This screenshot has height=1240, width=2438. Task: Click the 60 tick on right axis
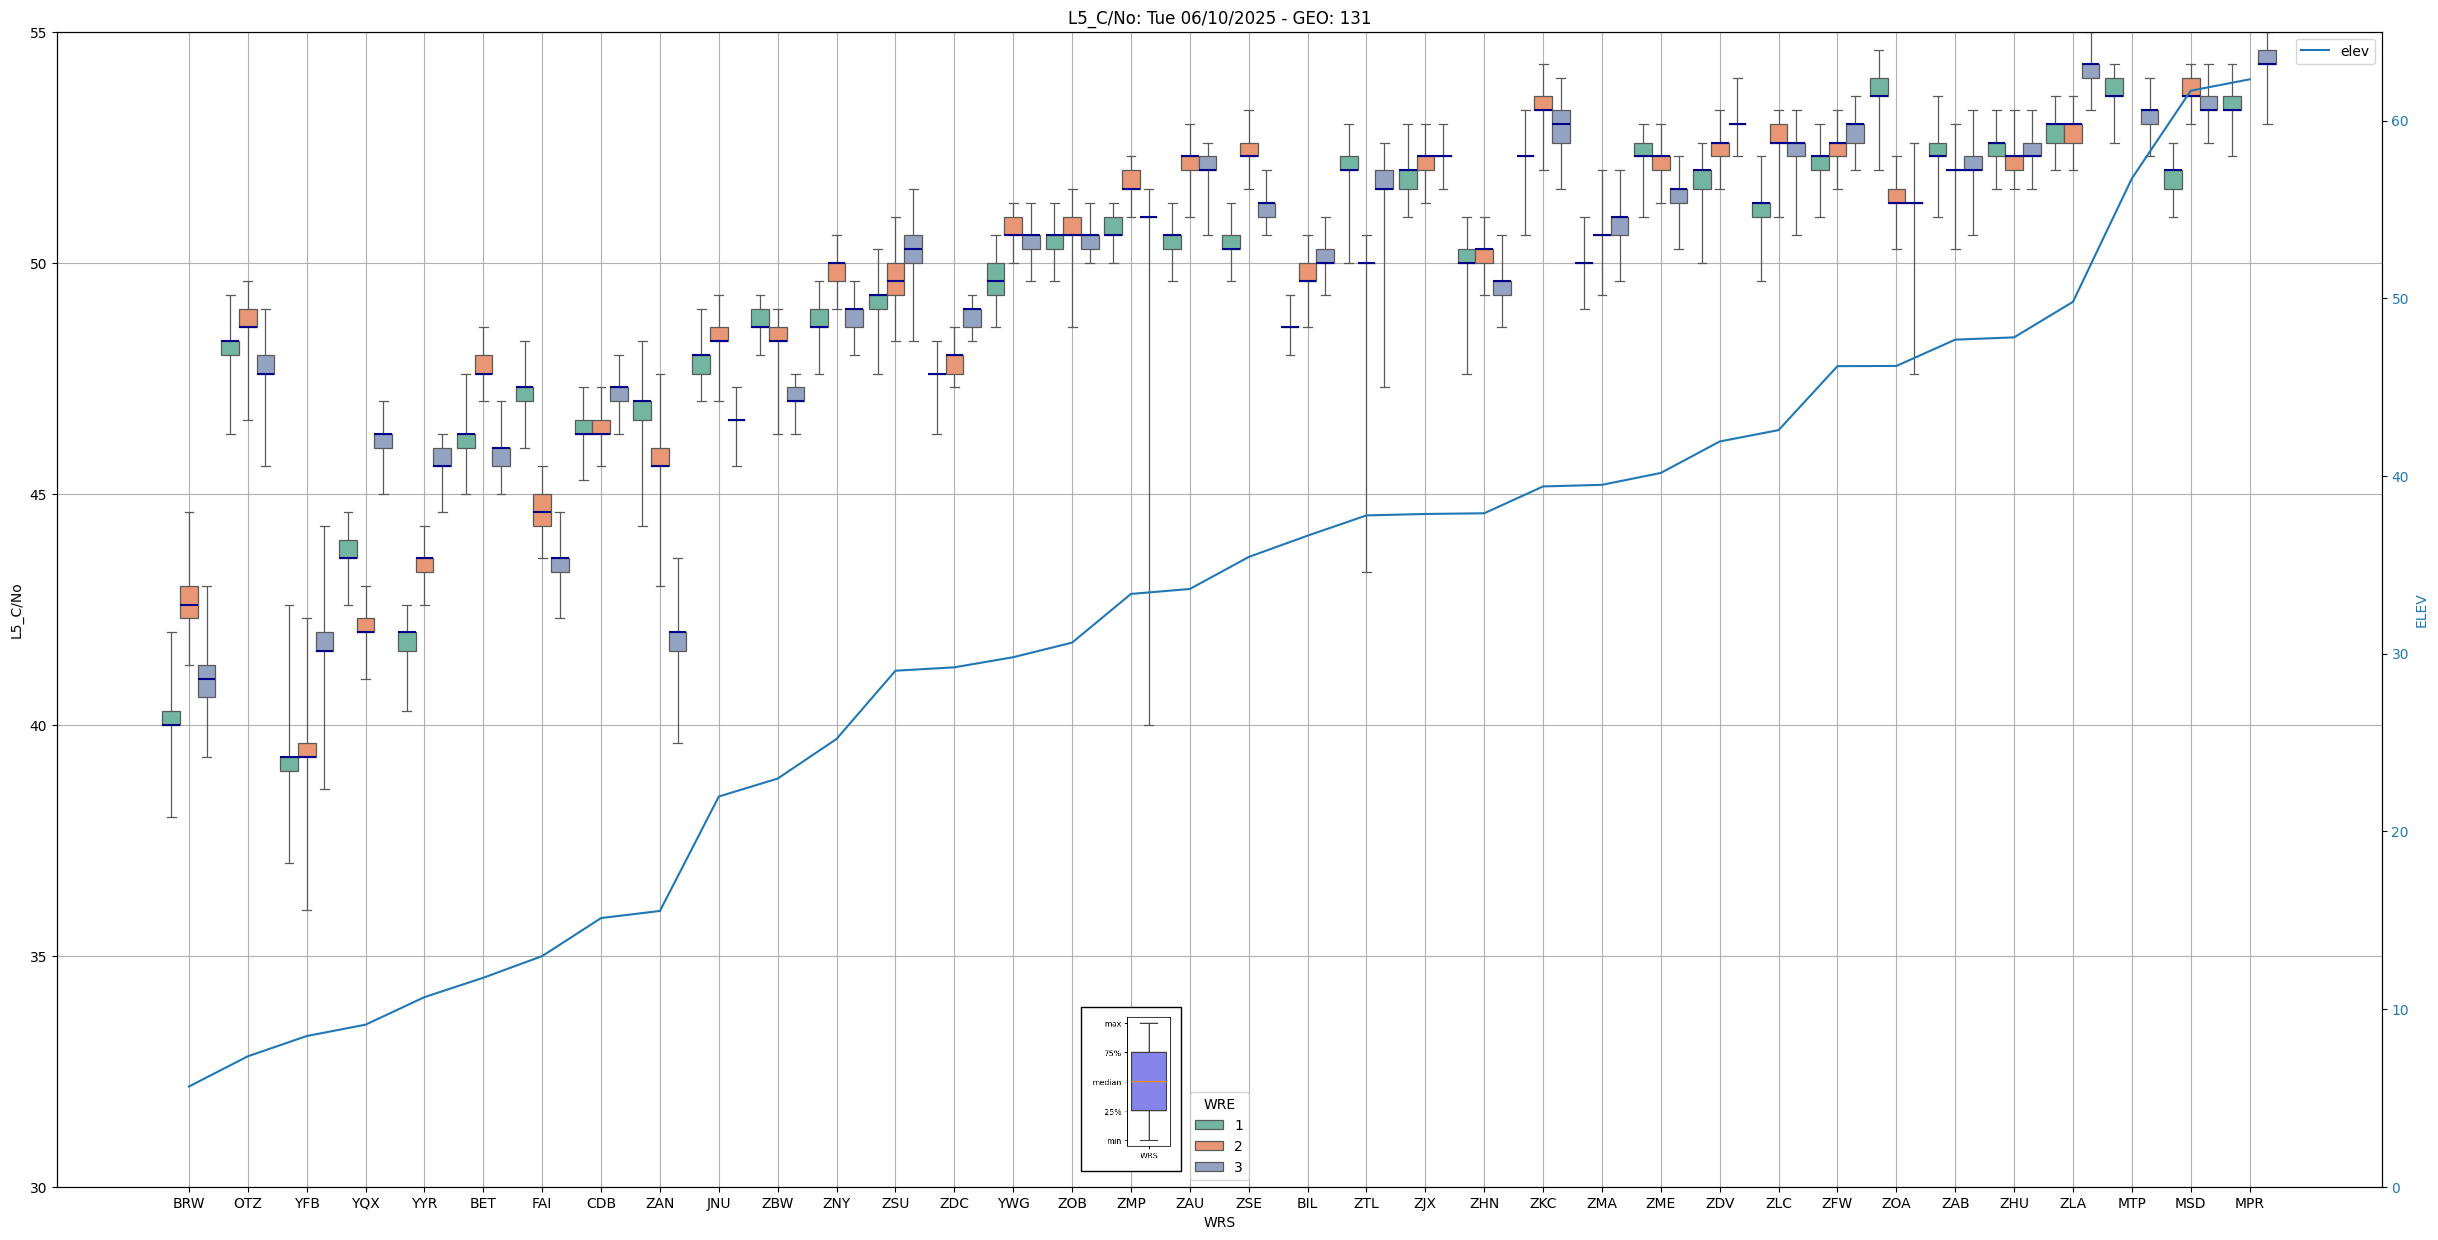[x=2399, y=122]
